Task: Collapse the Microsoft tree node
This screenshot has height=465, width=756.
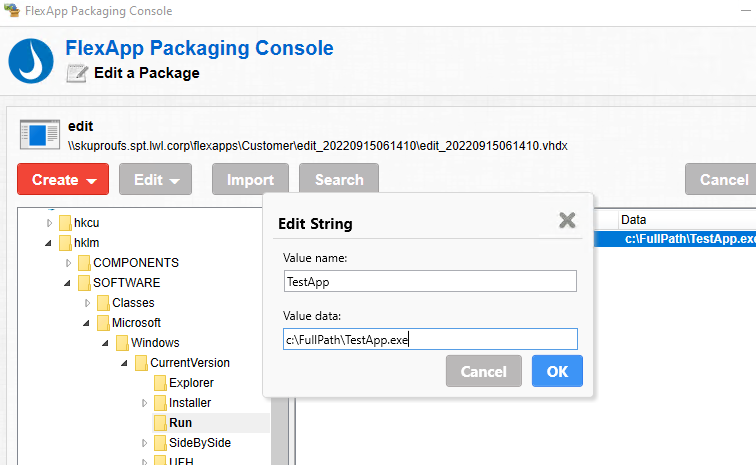Action: [x=86, y=323]
